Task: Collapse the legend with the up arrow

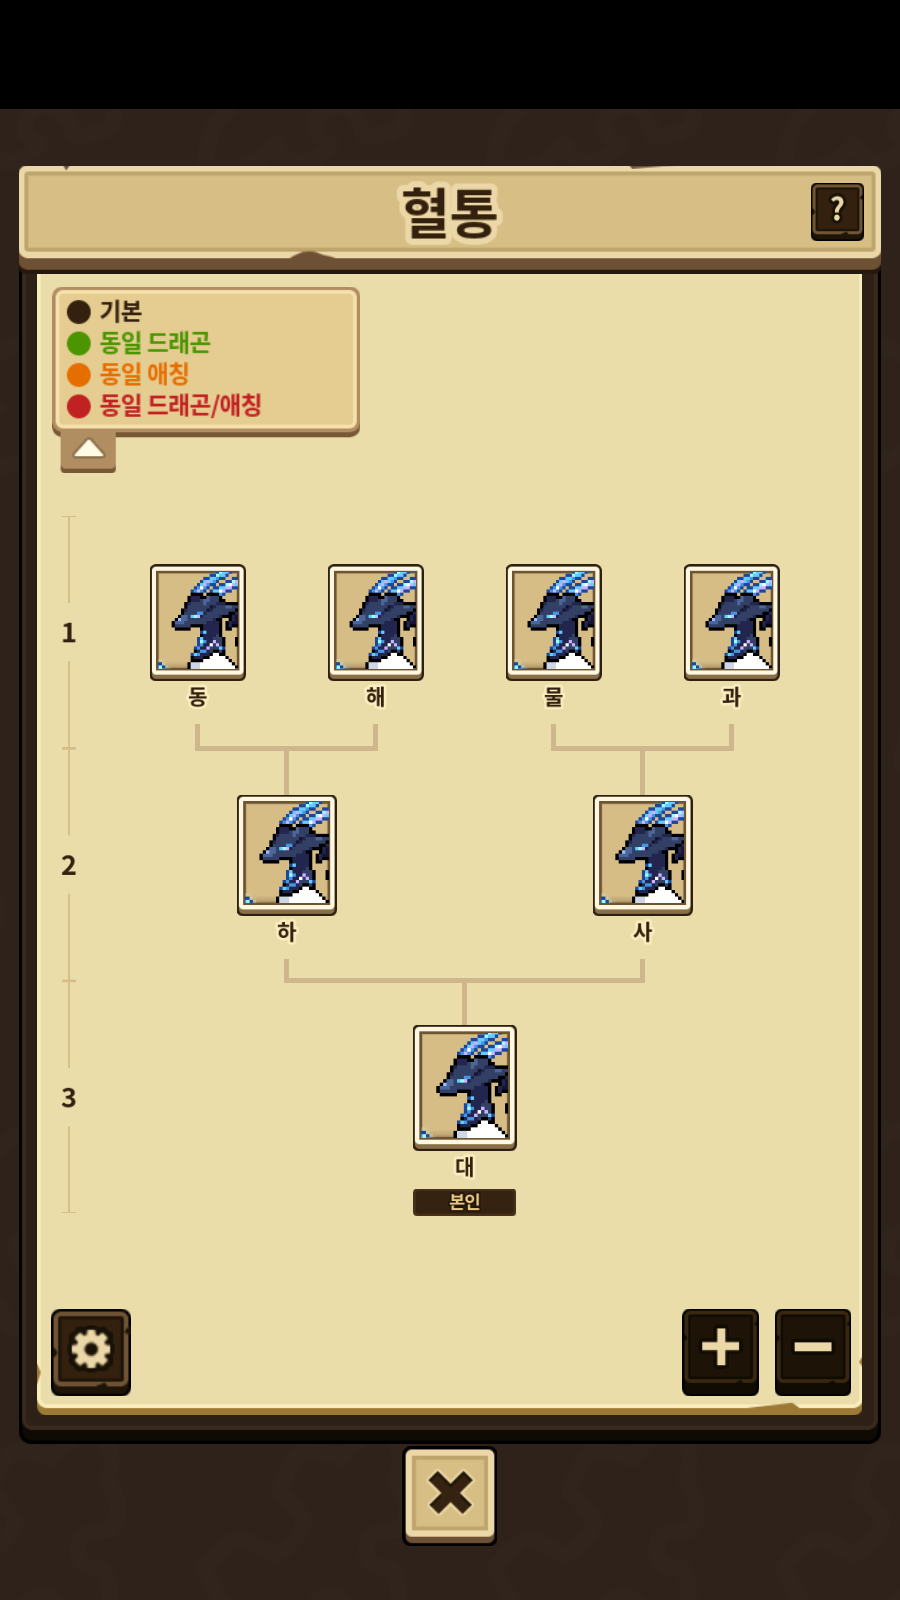Action: pyautogui.click(x=88, y=450)
